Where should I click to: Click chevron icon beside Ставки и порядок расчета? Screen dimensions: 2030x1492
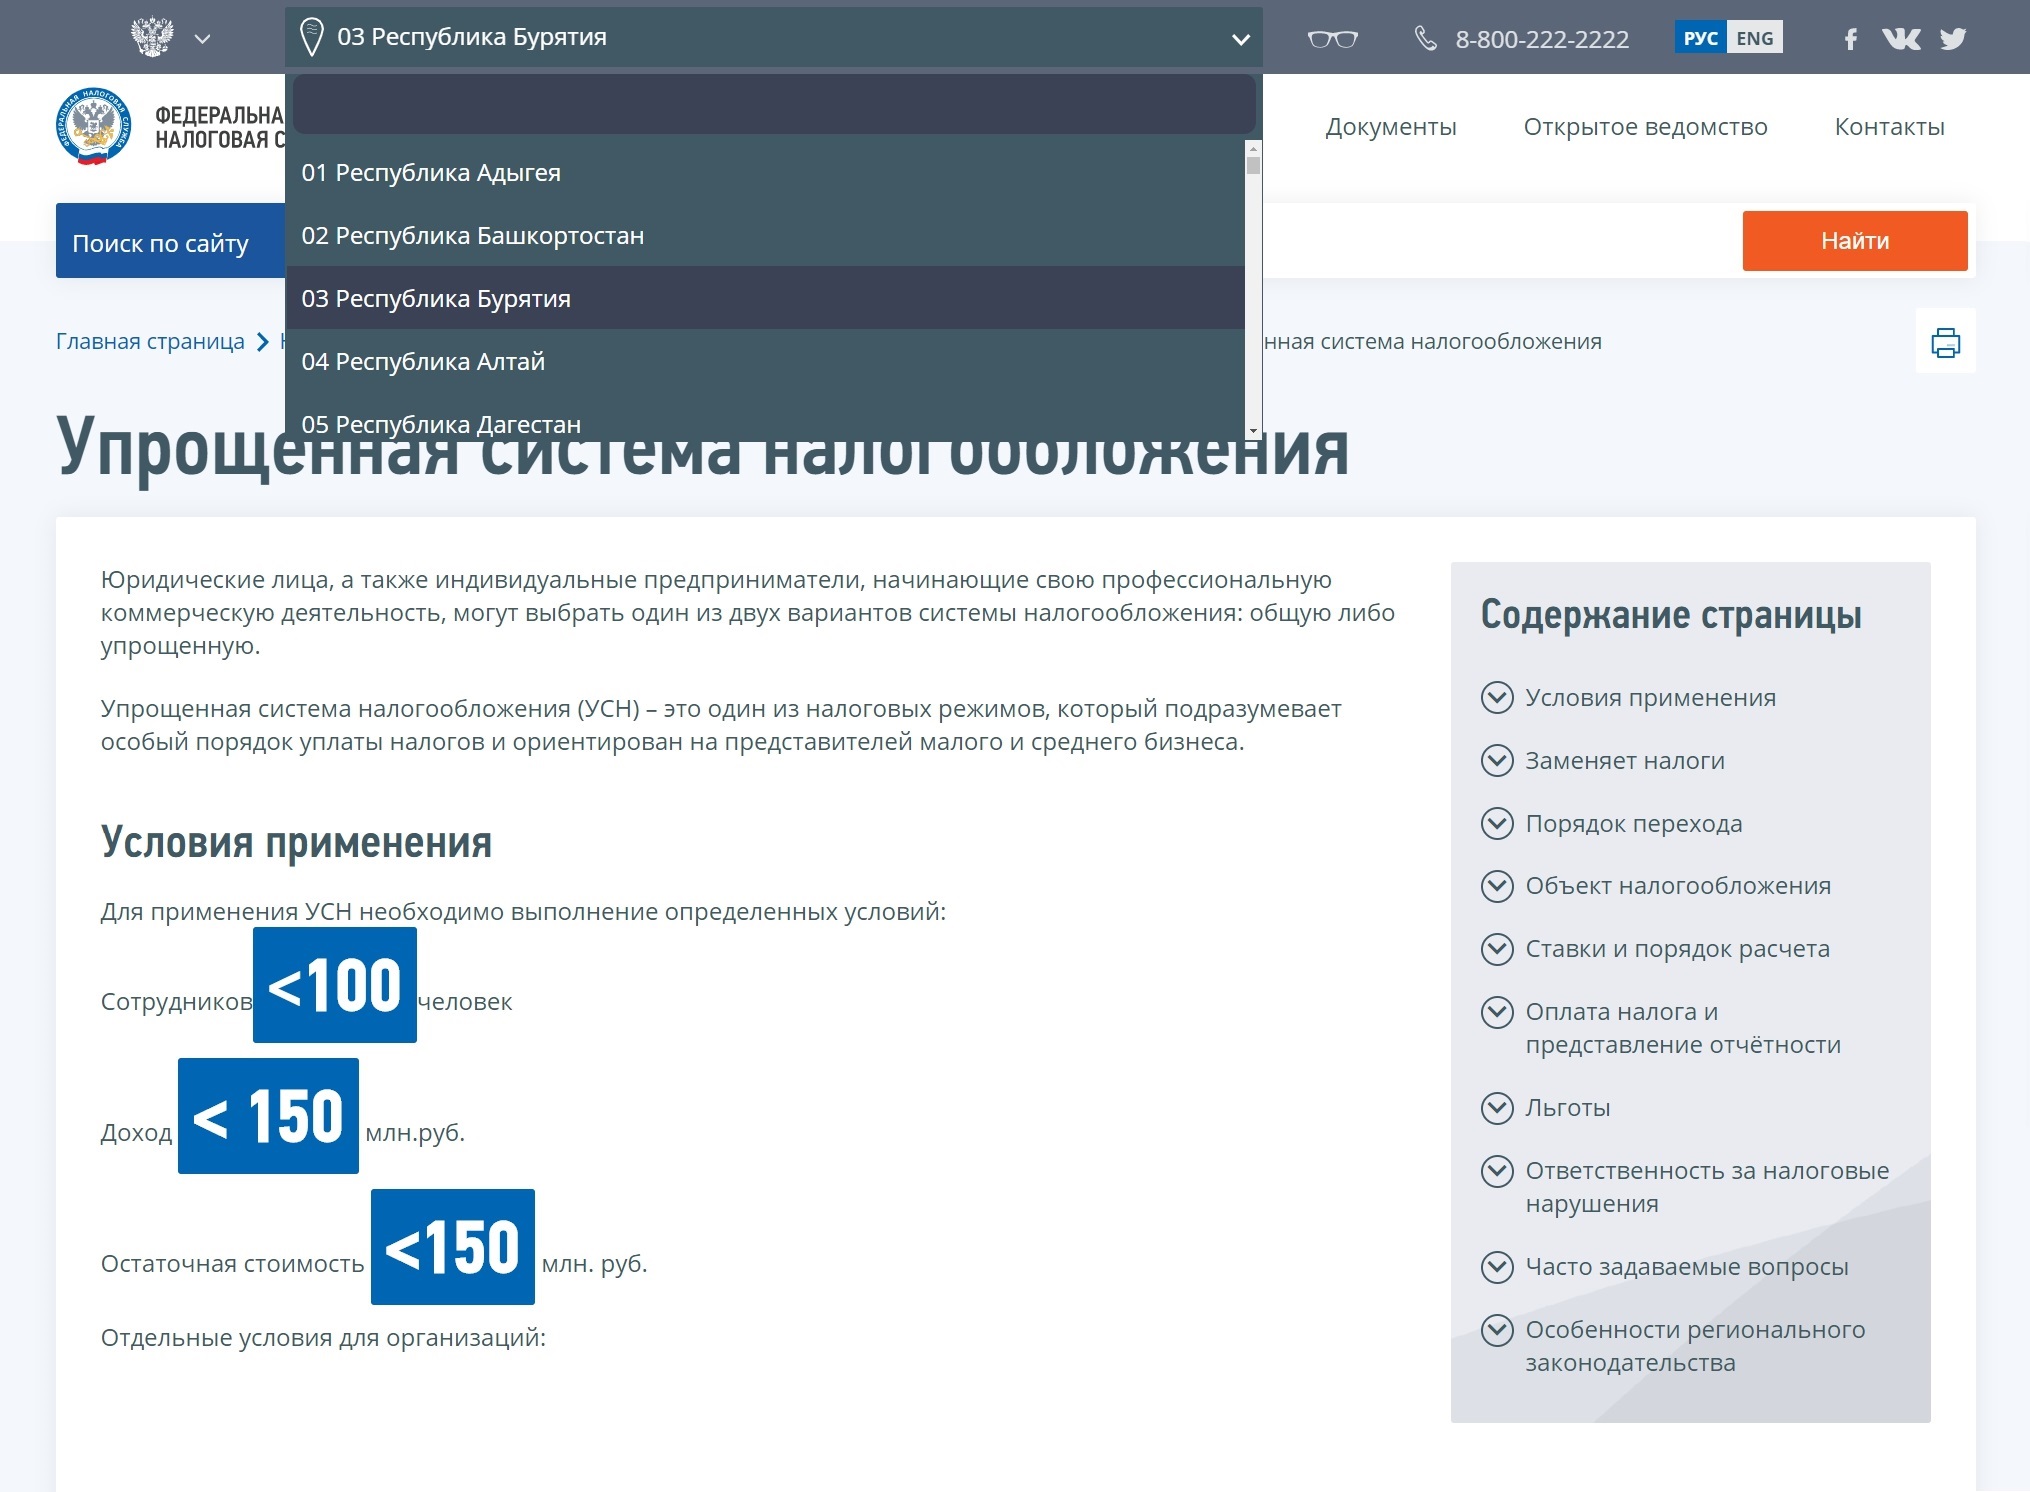point(1497,948)
